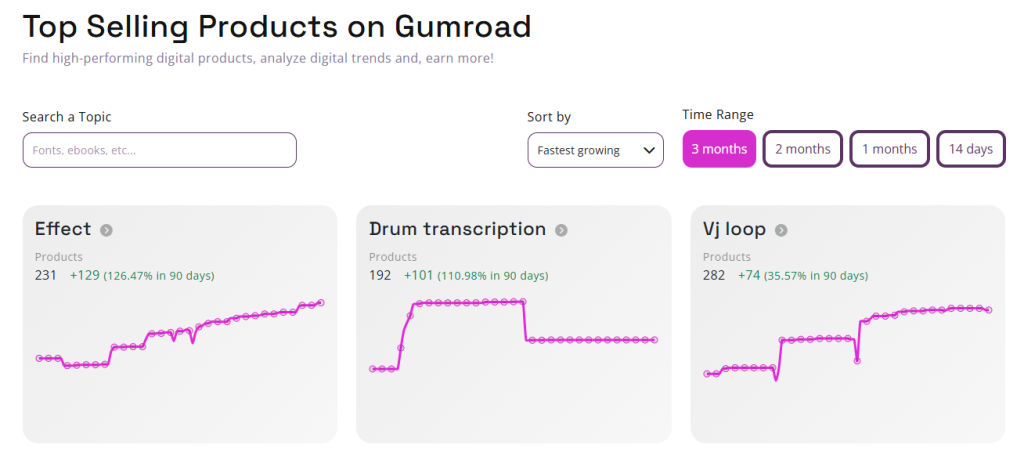Open the Sort by dropdown
Viewport: 1024px width, 452px height.
(x=595, y=150)
